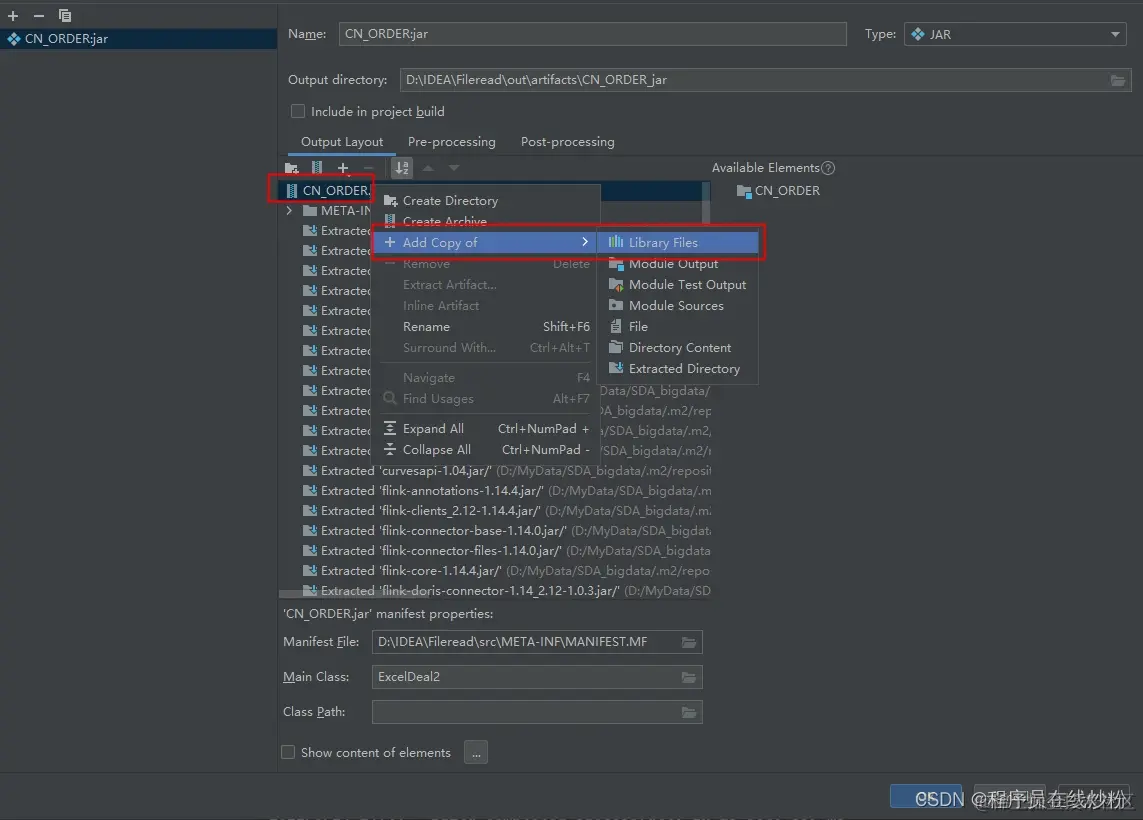
Task: Select Module Sources in submenu
Action: 678,305
